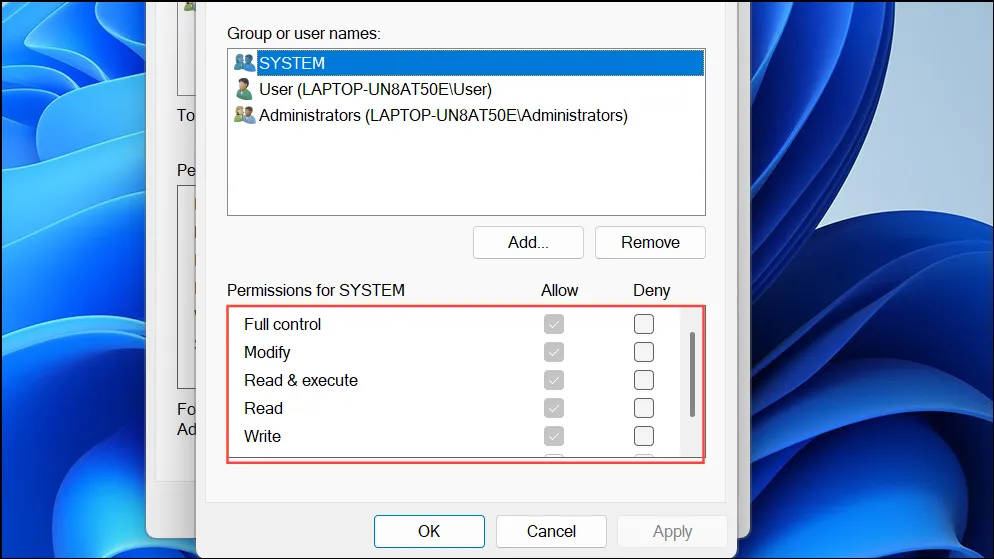Click the Remove button

pyautogui.click(x=650, y=242)
